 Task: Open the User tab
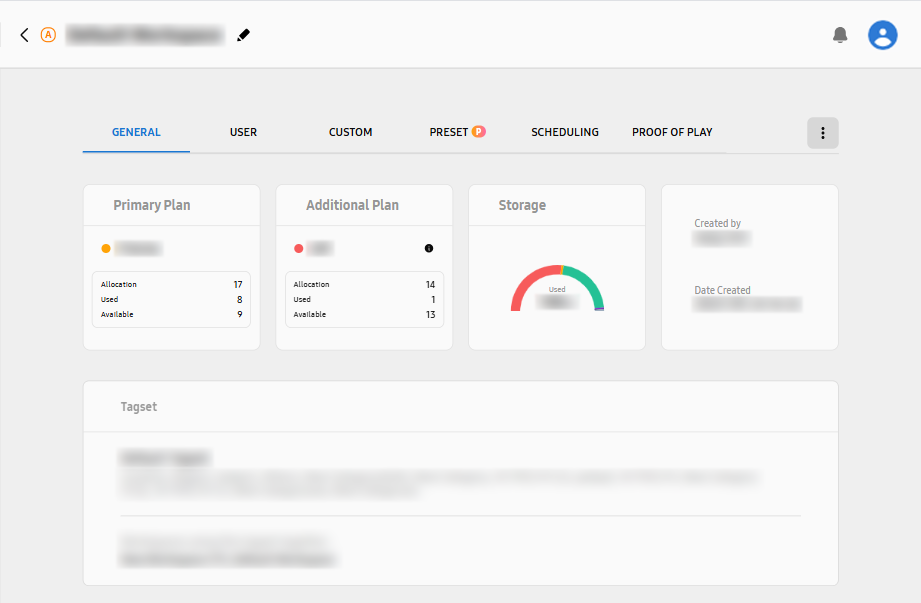(x=243, y=132)
